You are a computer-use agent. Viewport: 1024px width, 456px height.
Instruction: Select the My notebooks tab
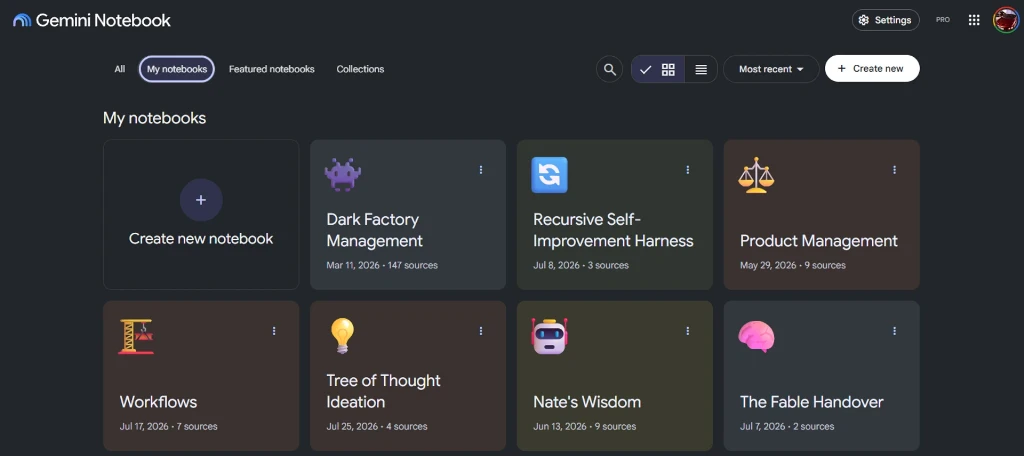(x=176, y=69)
